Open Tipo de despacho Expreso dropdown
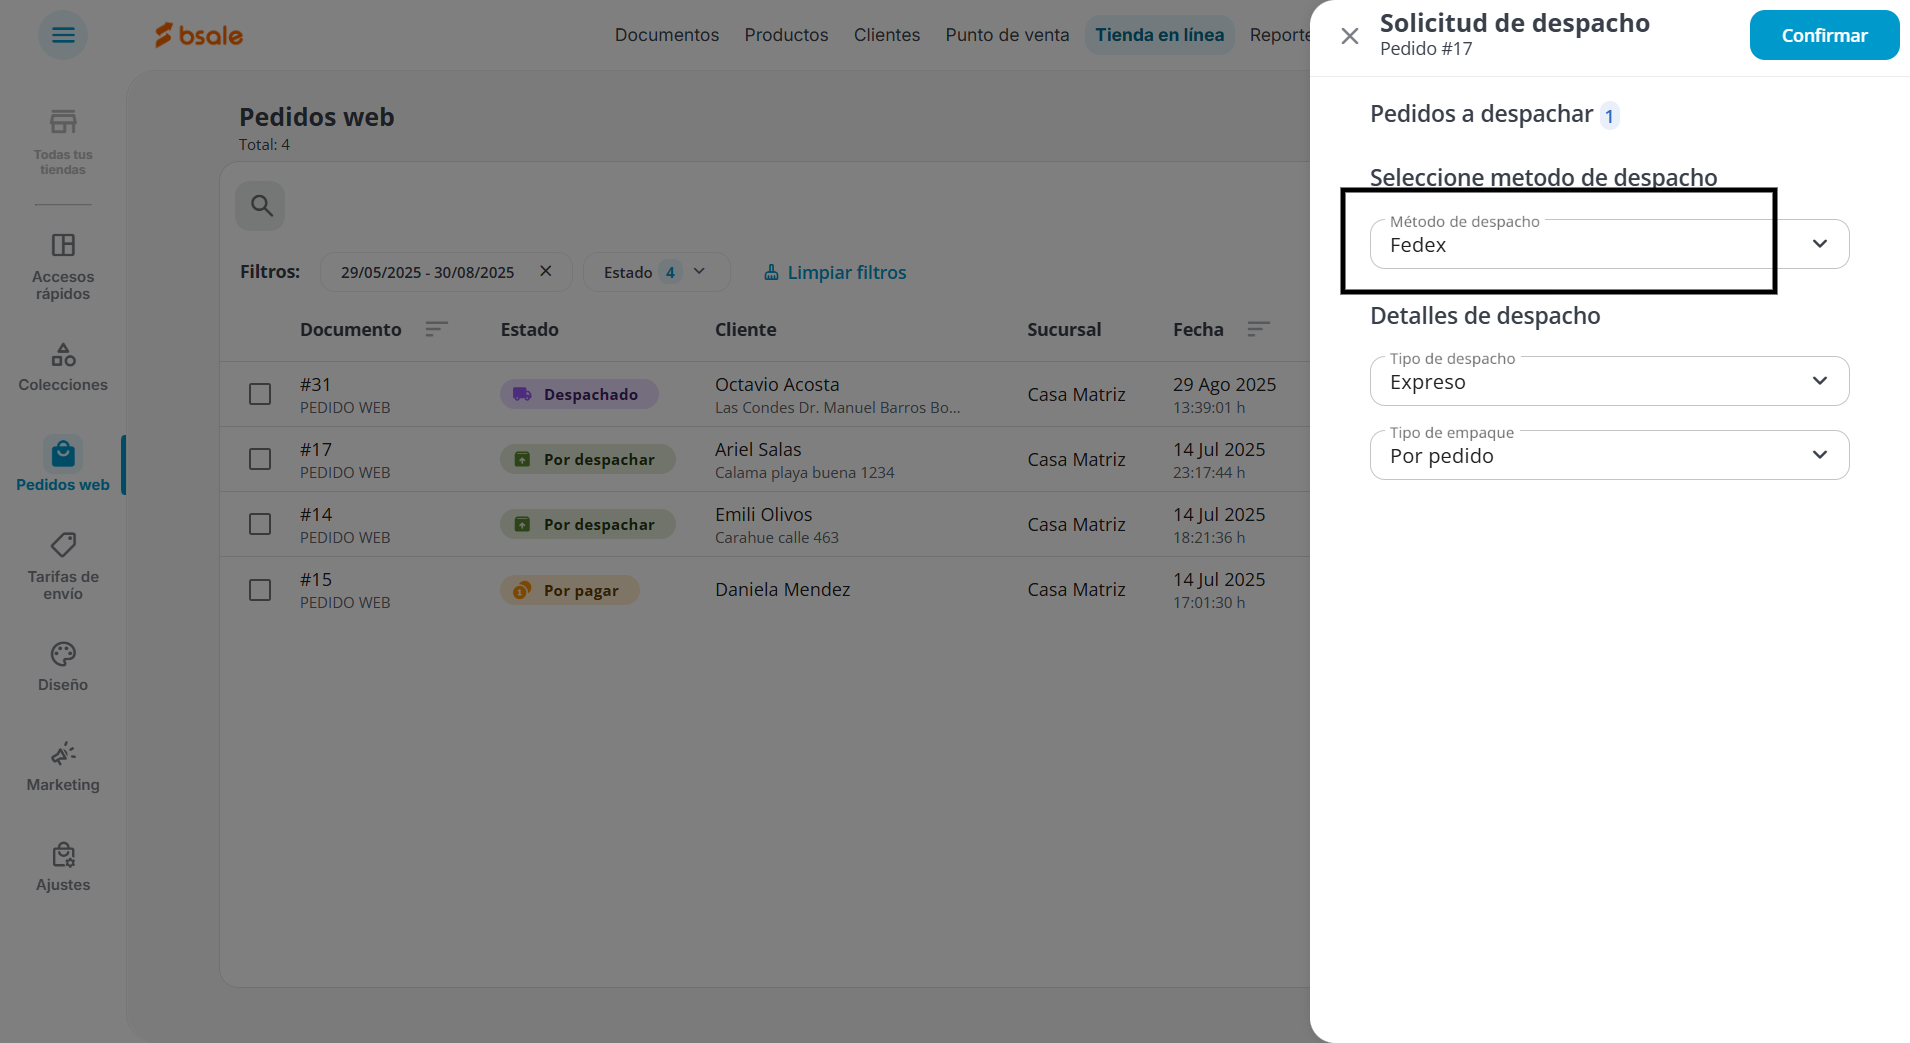 (x=1610, y=381)
